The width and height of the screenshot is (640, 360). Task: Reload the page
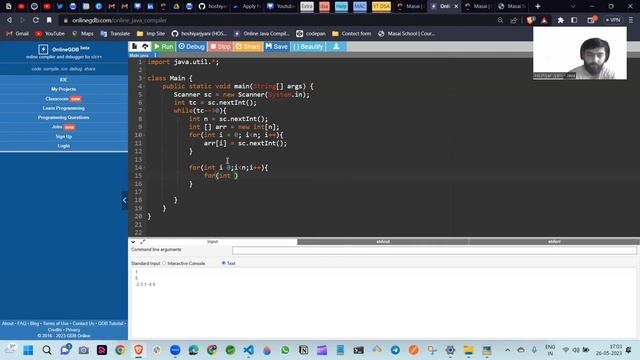(x=36, y=20)
